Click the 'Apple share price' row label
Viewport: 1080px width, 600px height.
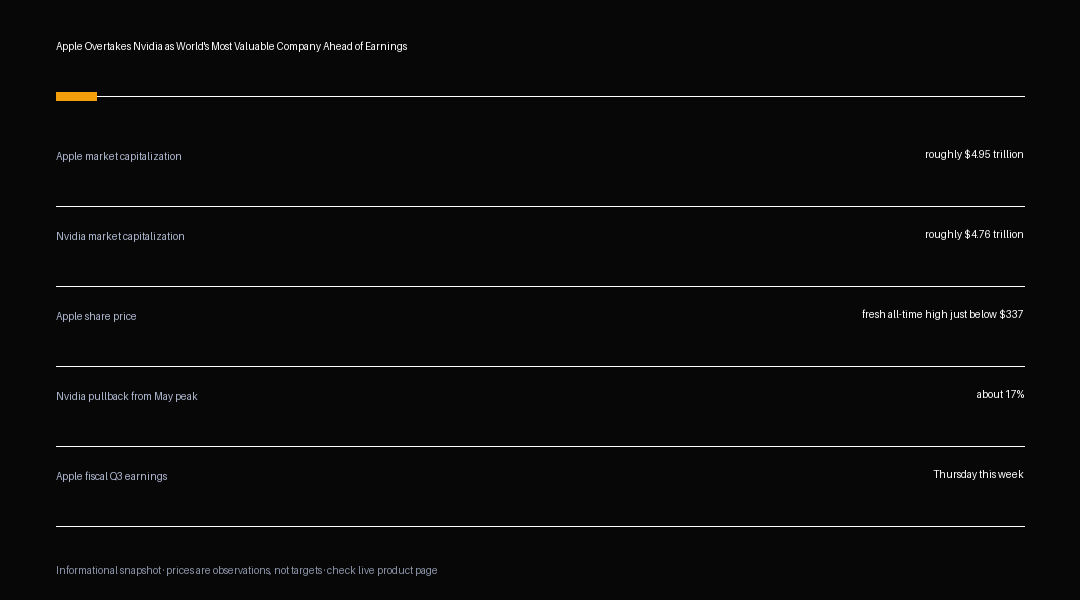pyautogui.click(x=96, y=316)
